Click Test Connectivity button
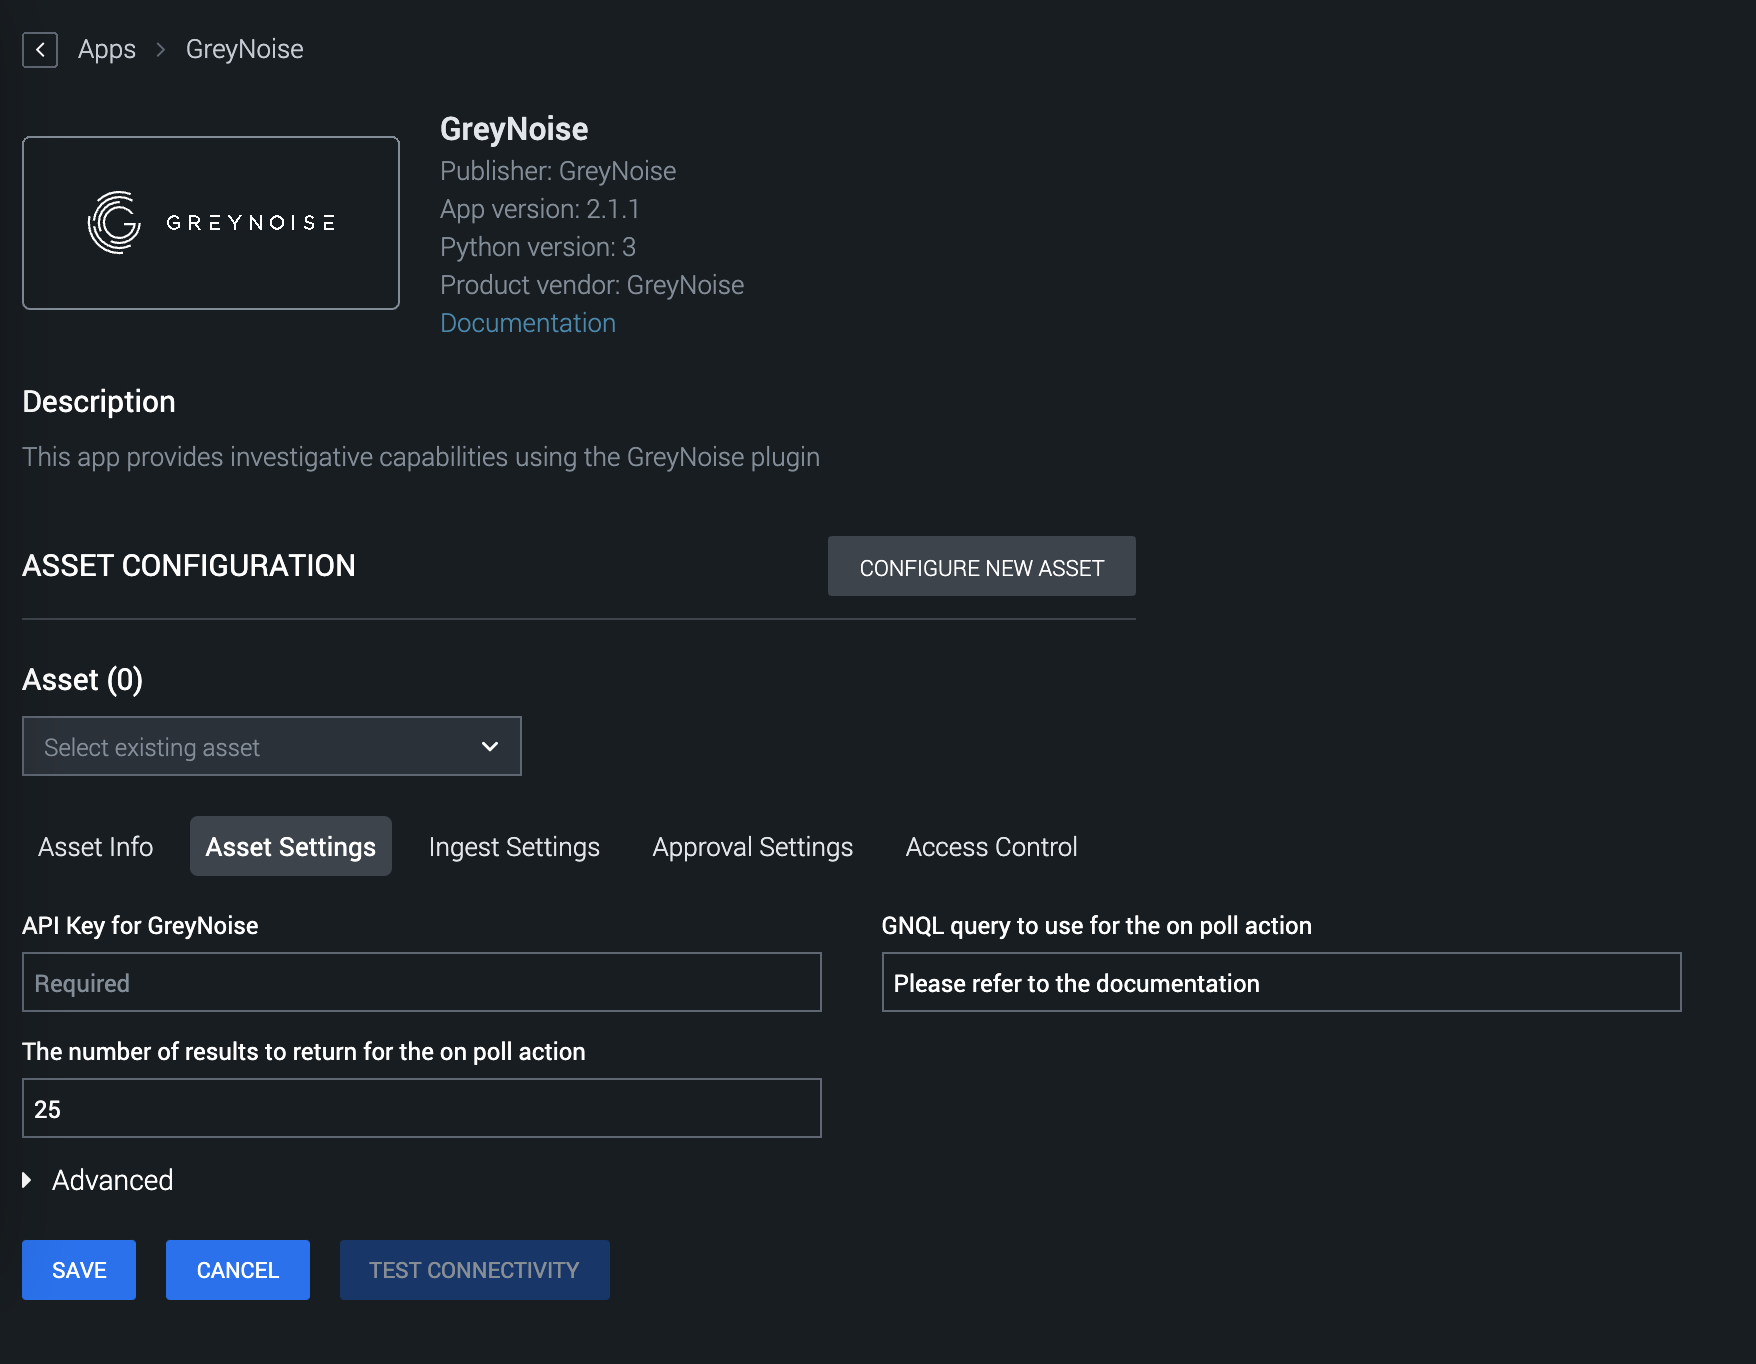 point(475,1270)
